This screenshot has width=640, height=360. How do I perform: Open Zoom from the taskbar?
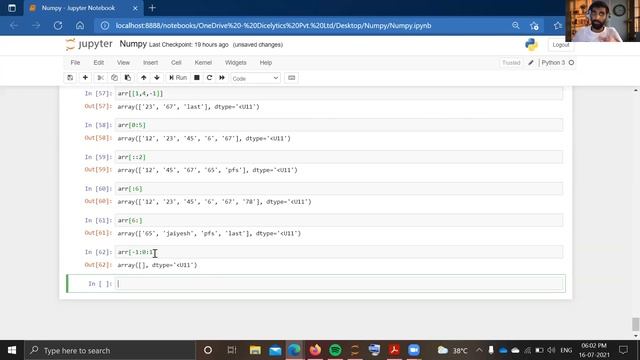pos(414,350)
